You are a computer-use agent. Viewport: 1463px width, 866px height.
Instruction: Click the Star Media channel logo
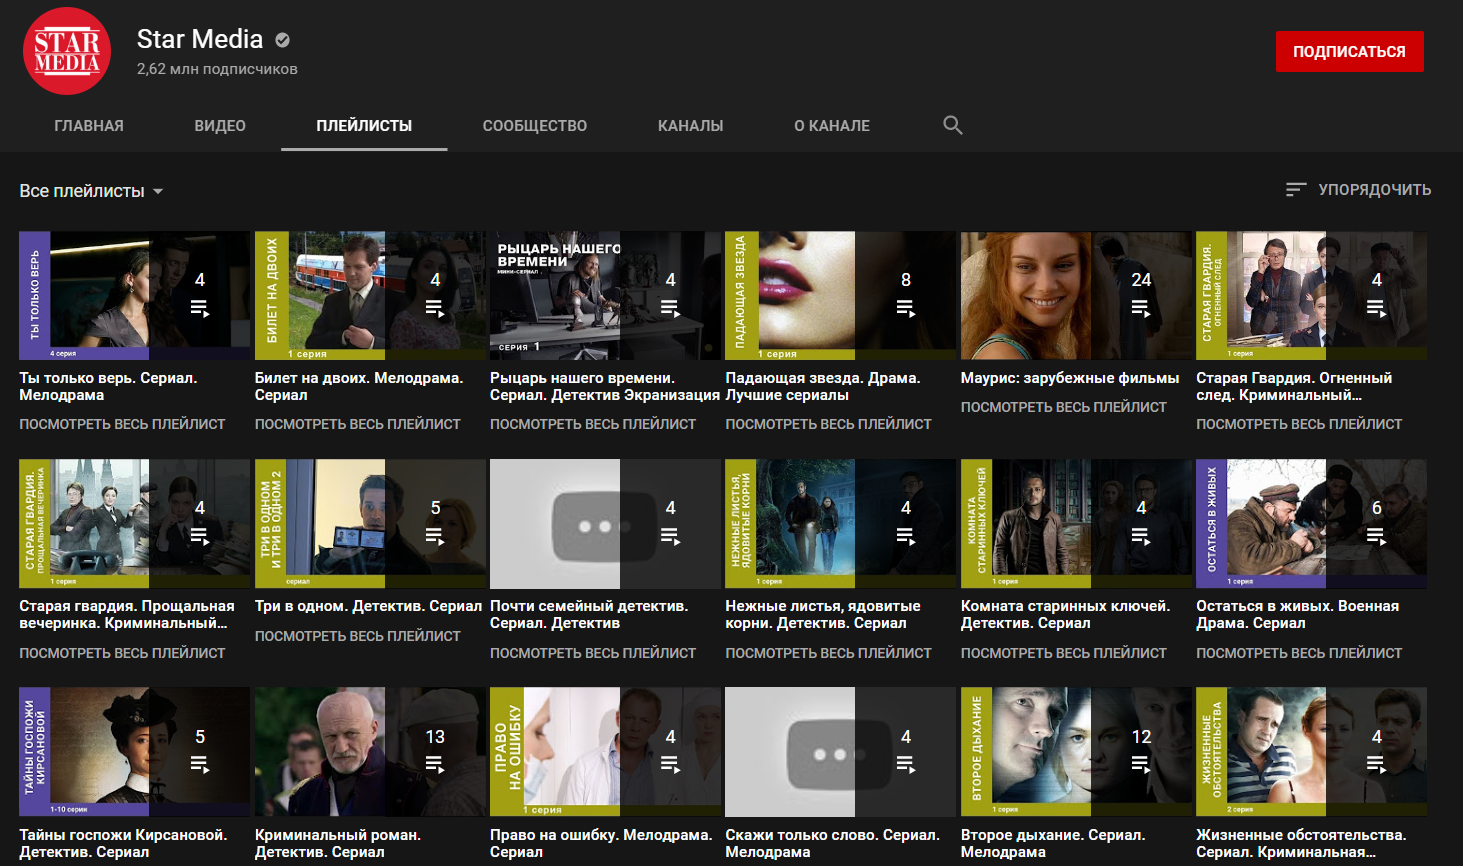click(67, 51)
